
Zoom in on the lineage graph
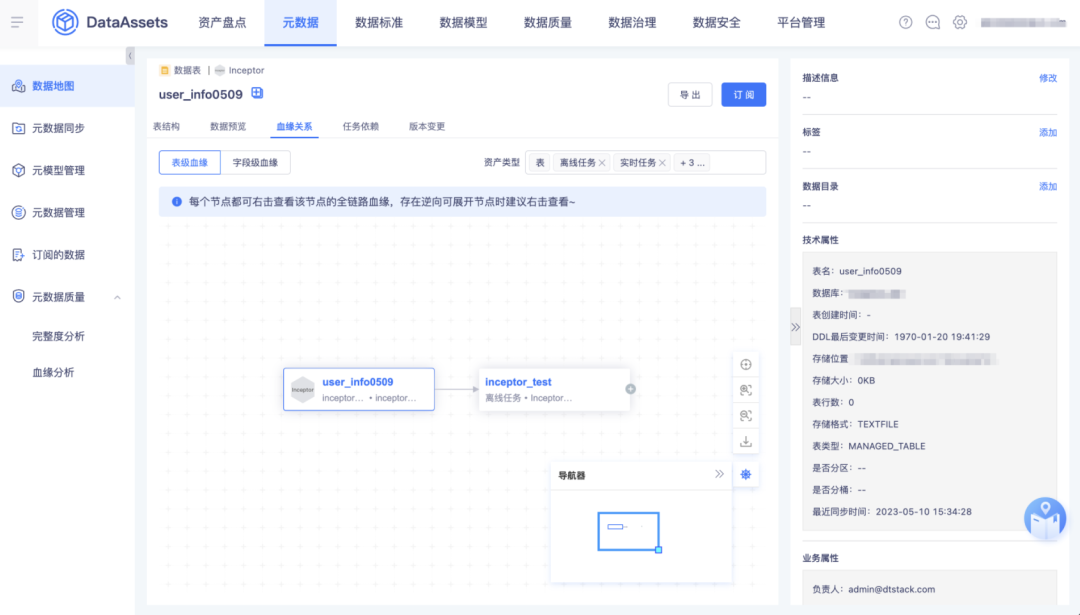[x=745, y=390]
